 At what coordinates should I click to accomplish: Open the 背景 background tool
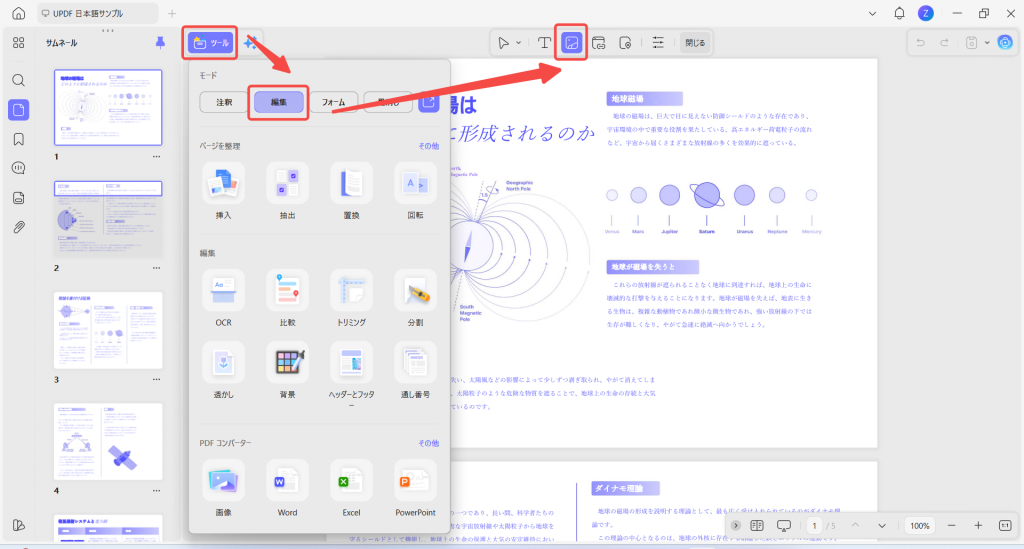(x=287, y=362)
